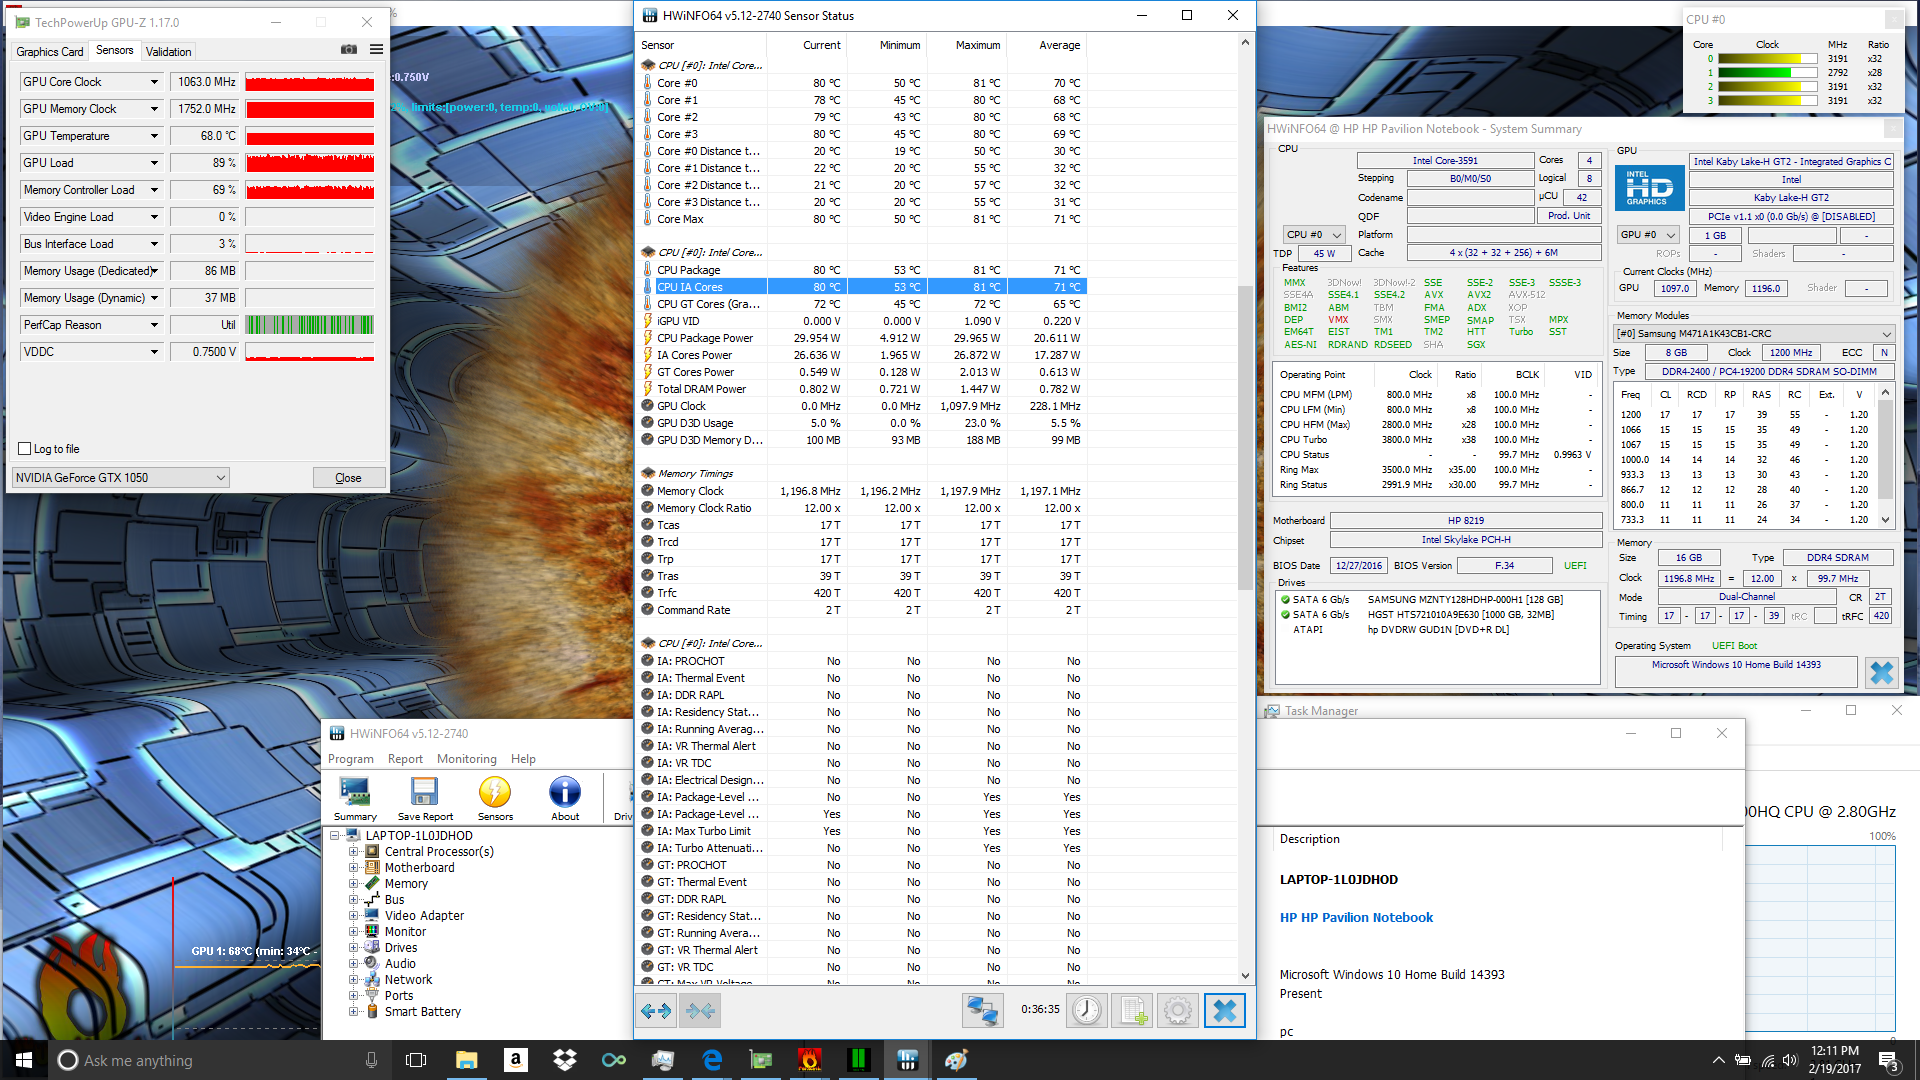Expand the Smart Battery tree node

[353, 1012]
